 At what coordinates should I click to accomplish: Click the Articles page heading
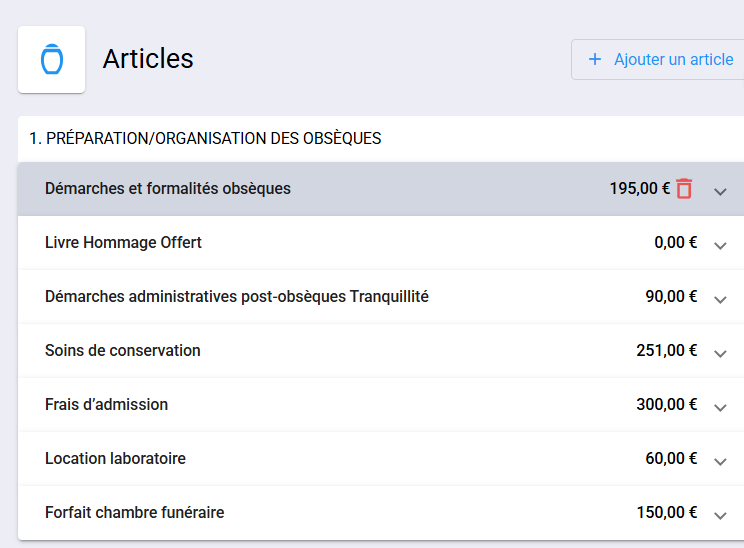[148, 59]
